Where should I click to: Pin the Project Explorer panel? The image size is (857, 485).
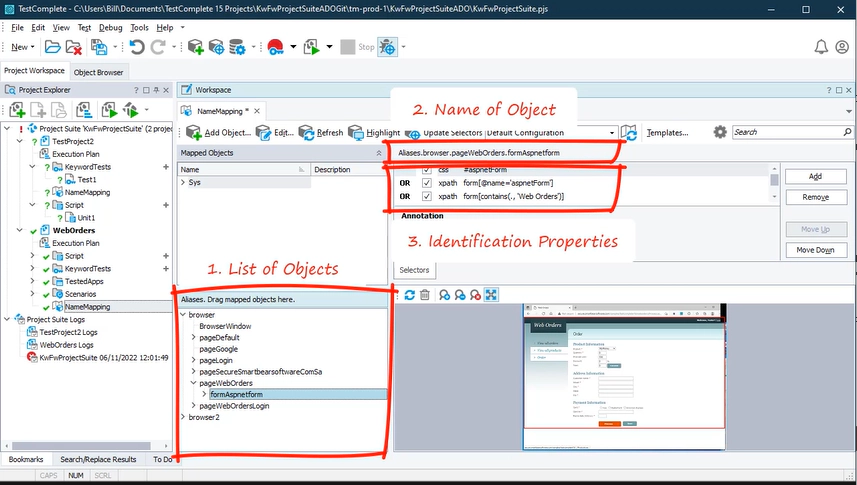[156, 90]
